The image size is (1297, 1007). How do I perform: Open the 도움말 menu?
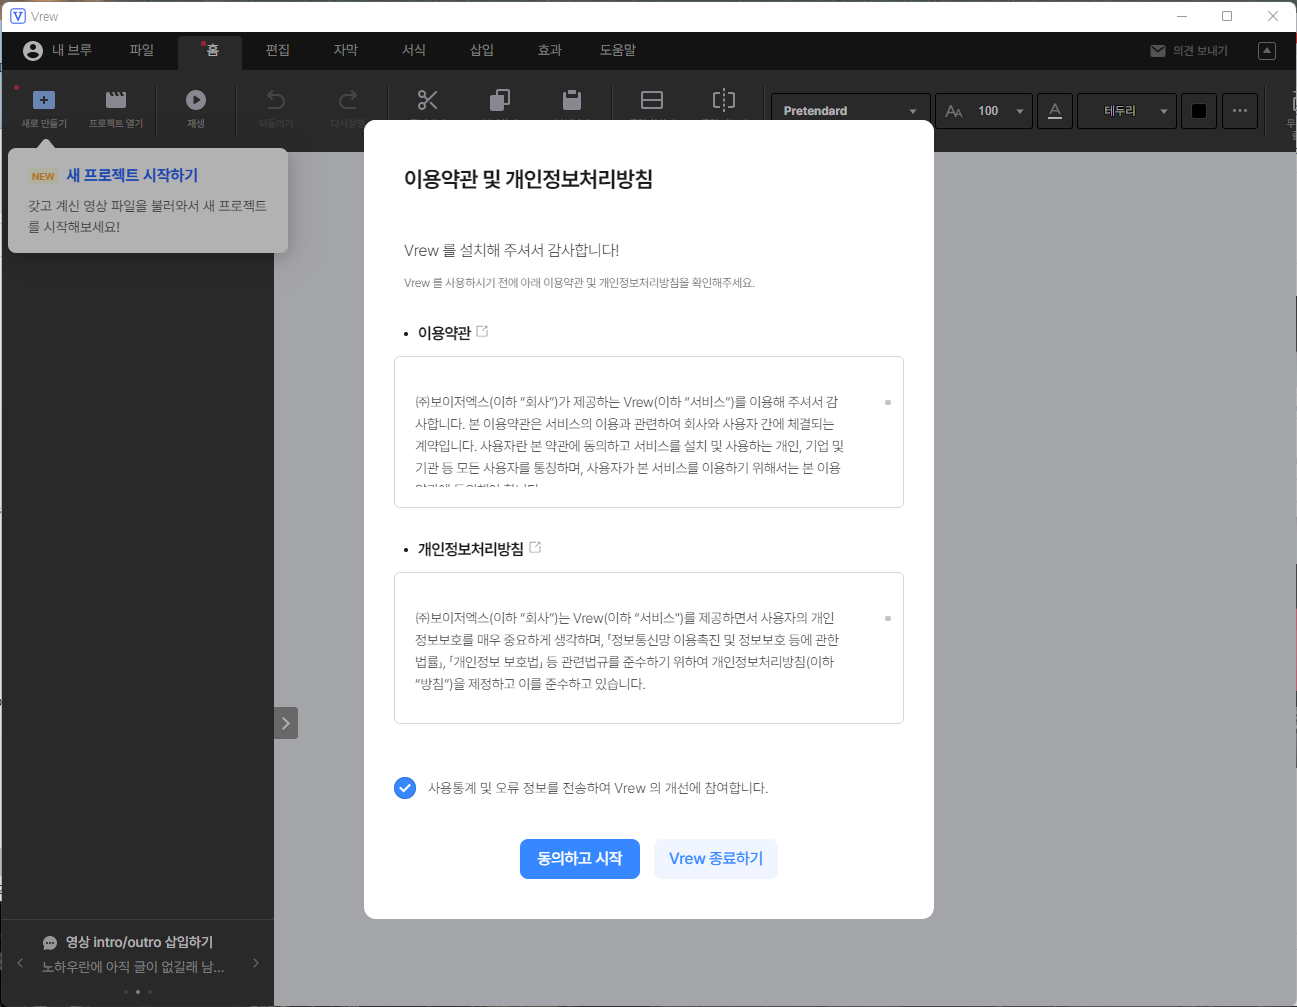[x=617, y=50]
